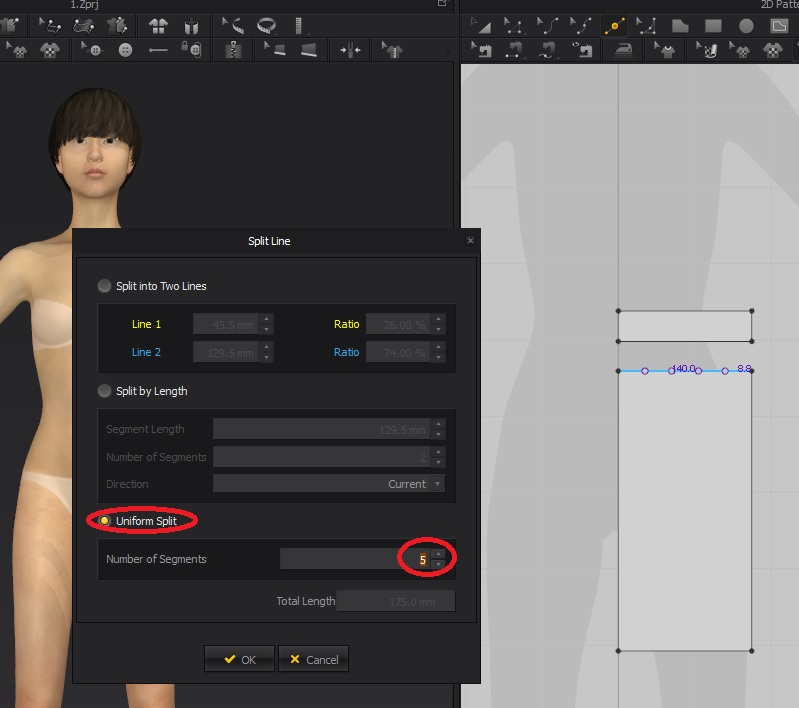Click the inward arrows clip tool
Viewport: 799px width, 708px height.
350,50
